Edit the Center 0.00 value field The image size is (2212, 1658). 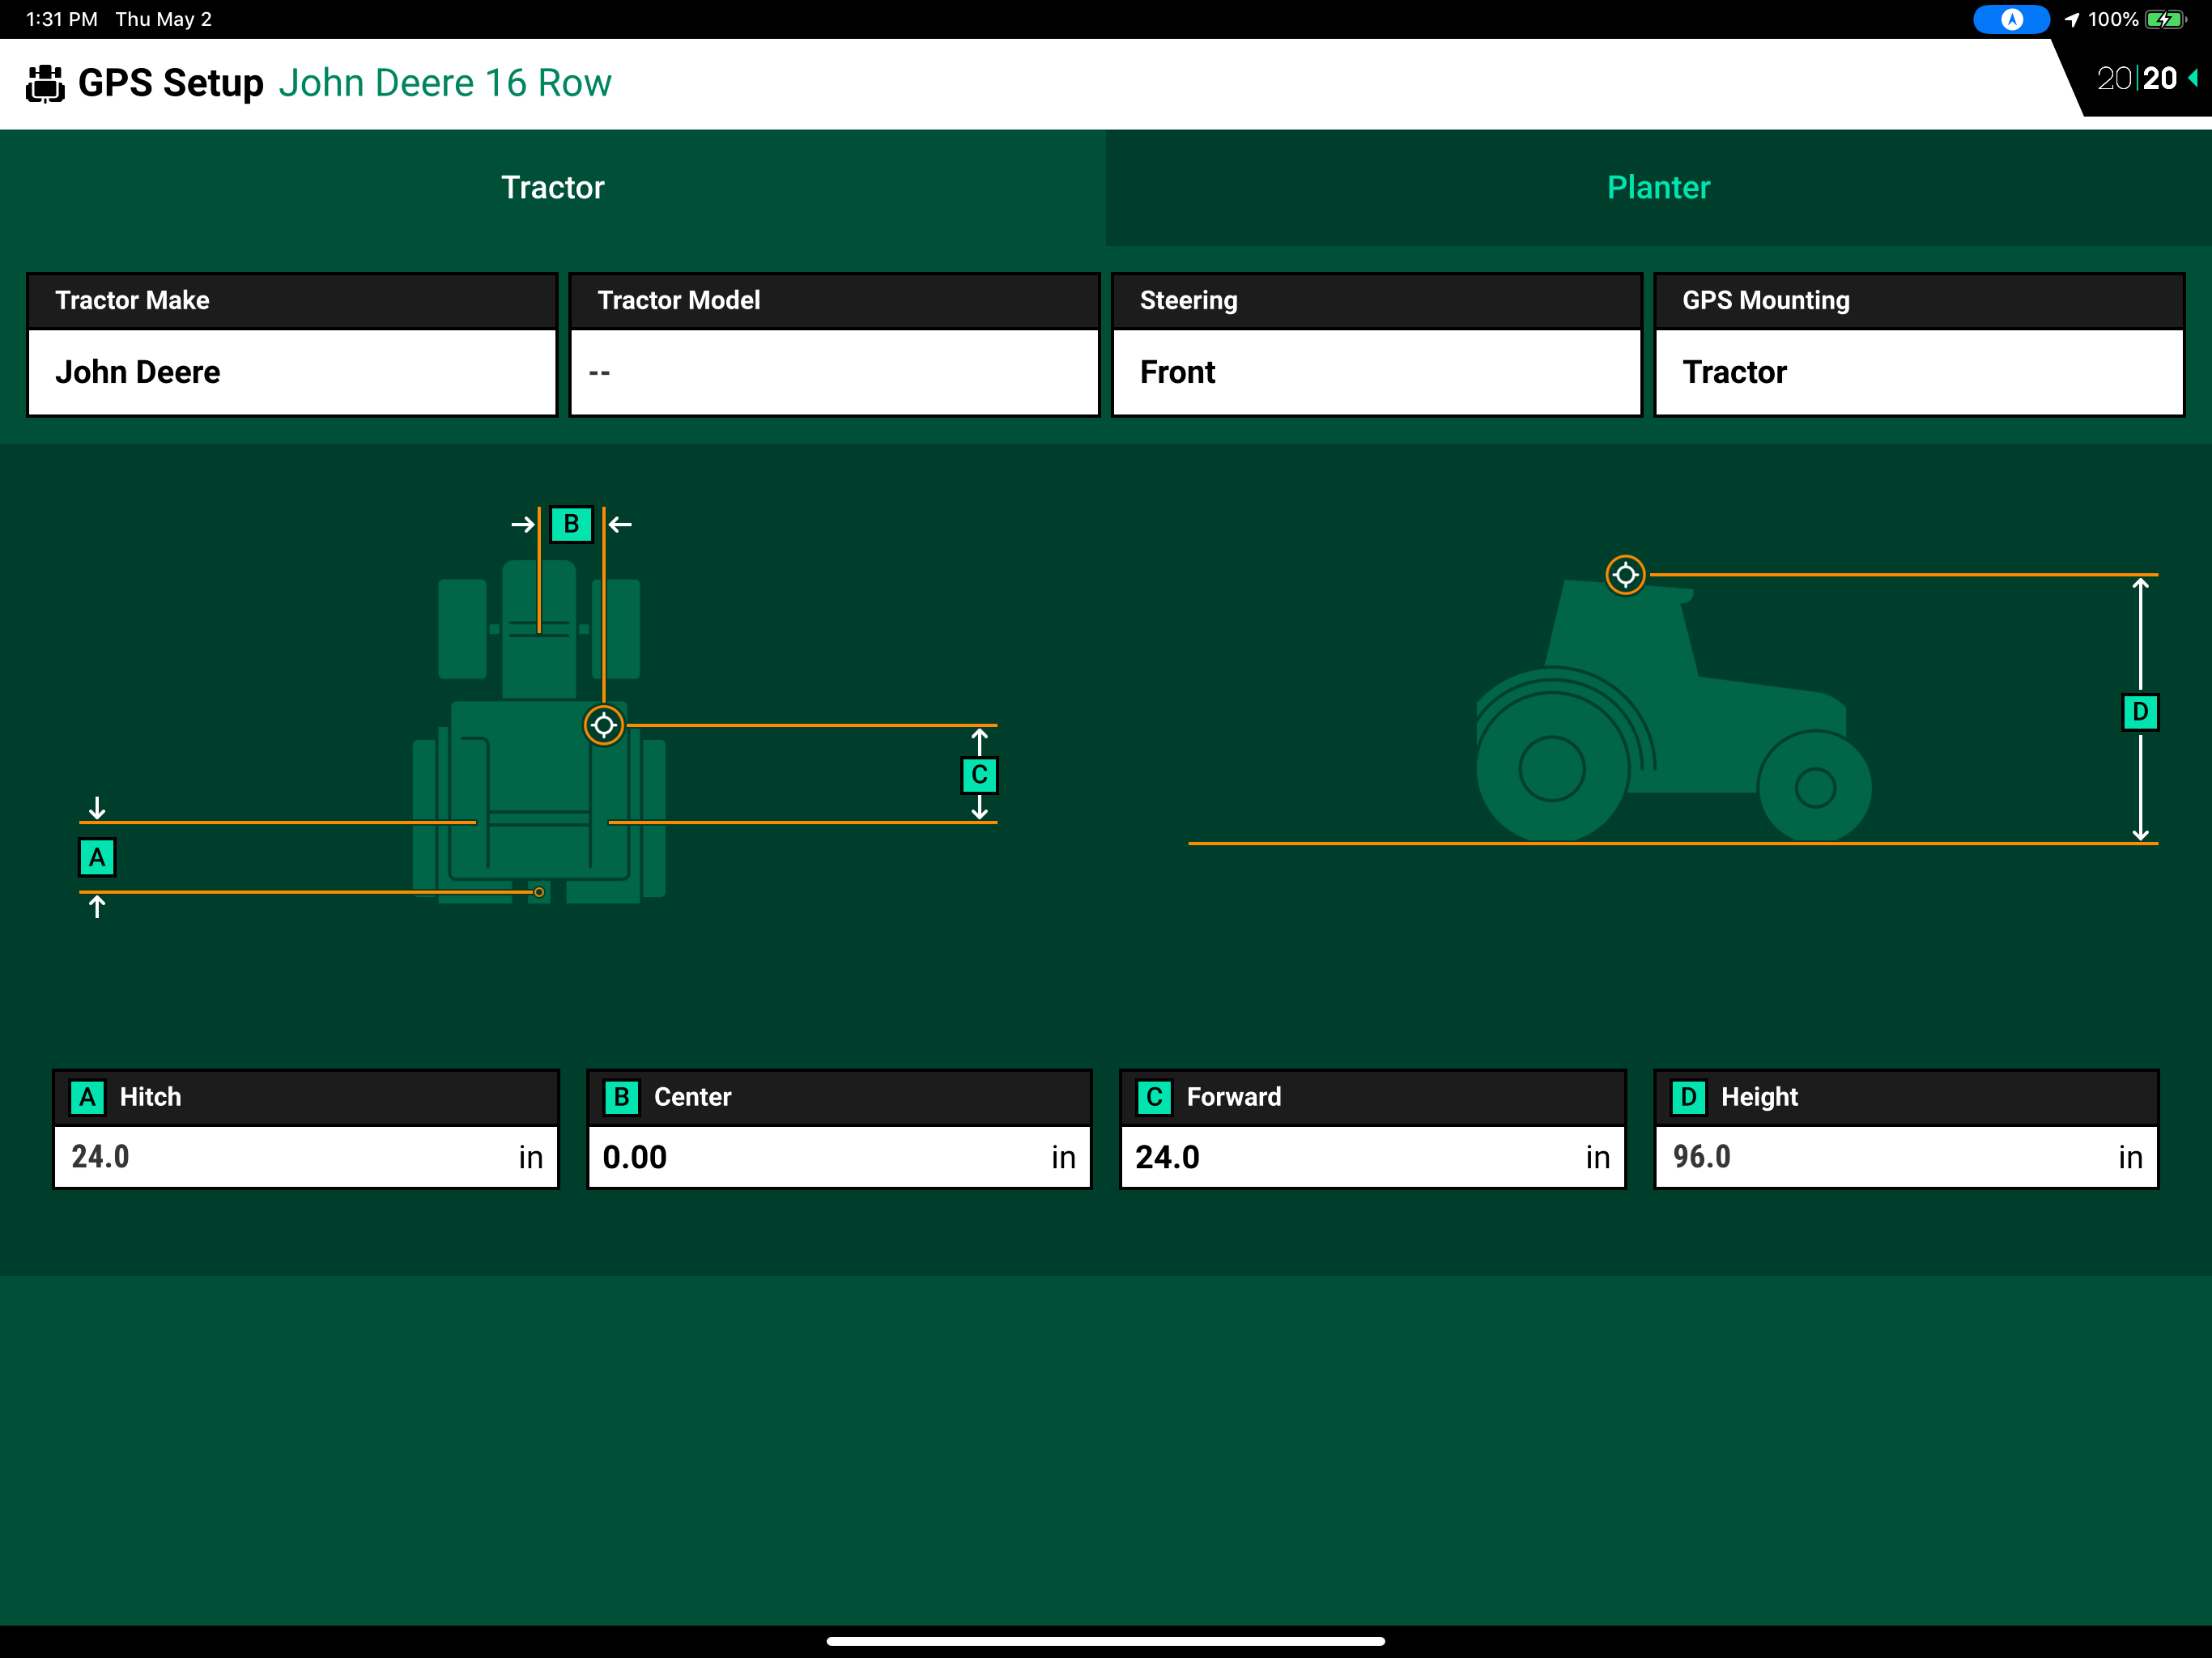click(x=839, y=1157)
